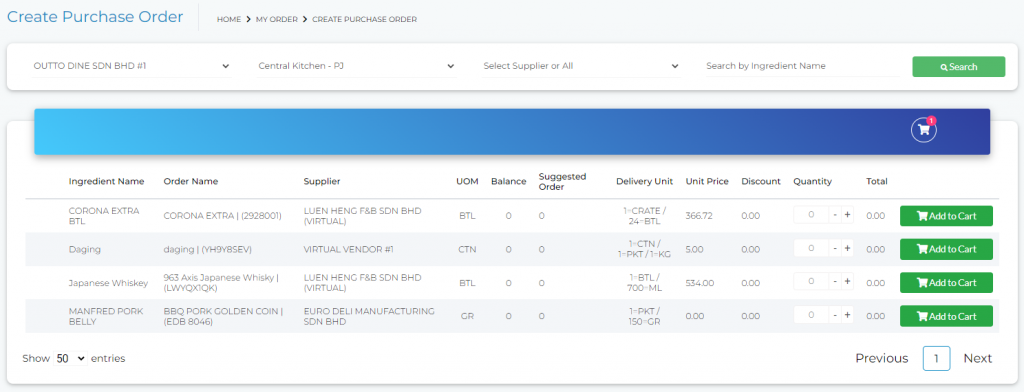
Task: Add MANFRED PORK BELLY to cart
Action: [x=946, y=316]
